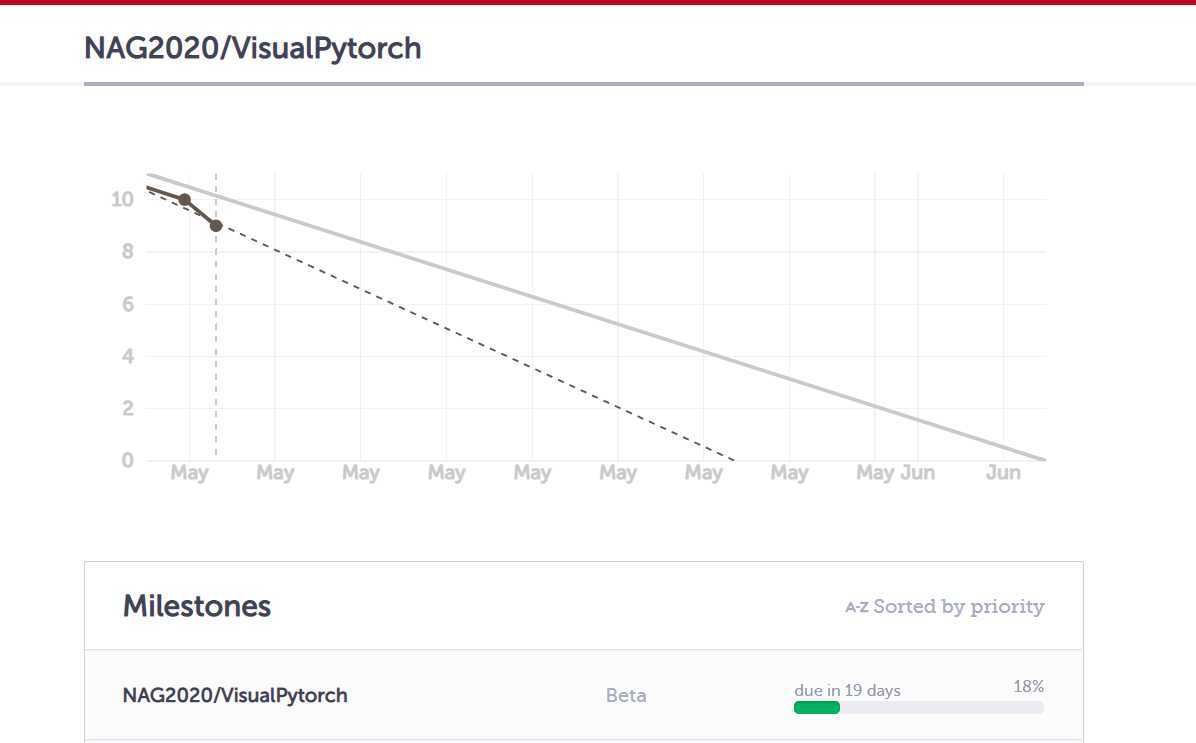Click the y-axis label 10
The image size is (1196, 743).
(122, 199)
